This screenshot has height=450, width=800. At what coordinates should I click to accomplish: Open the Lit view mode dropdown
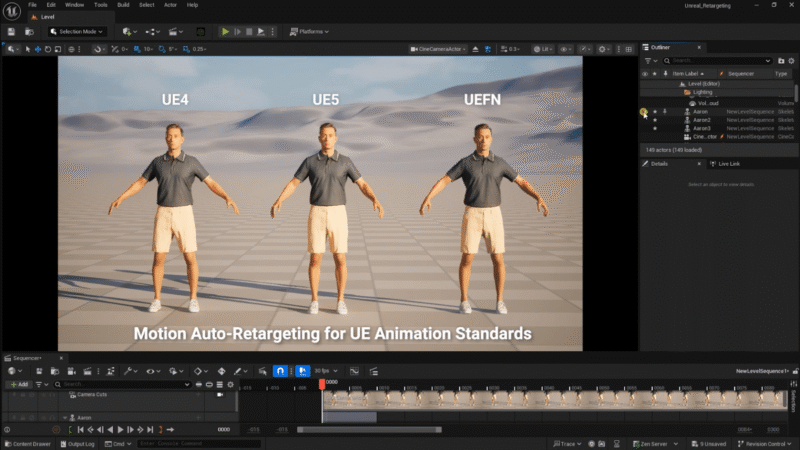[x=543, y=49]
